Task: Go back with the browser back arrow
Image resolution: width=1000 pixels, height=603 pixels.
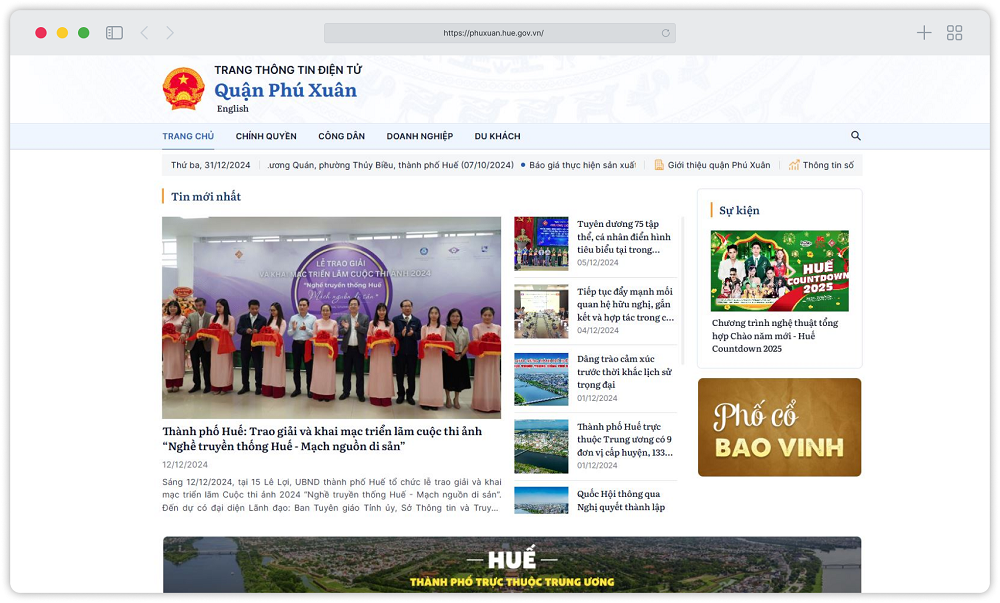Action: (x=144, y=33)
